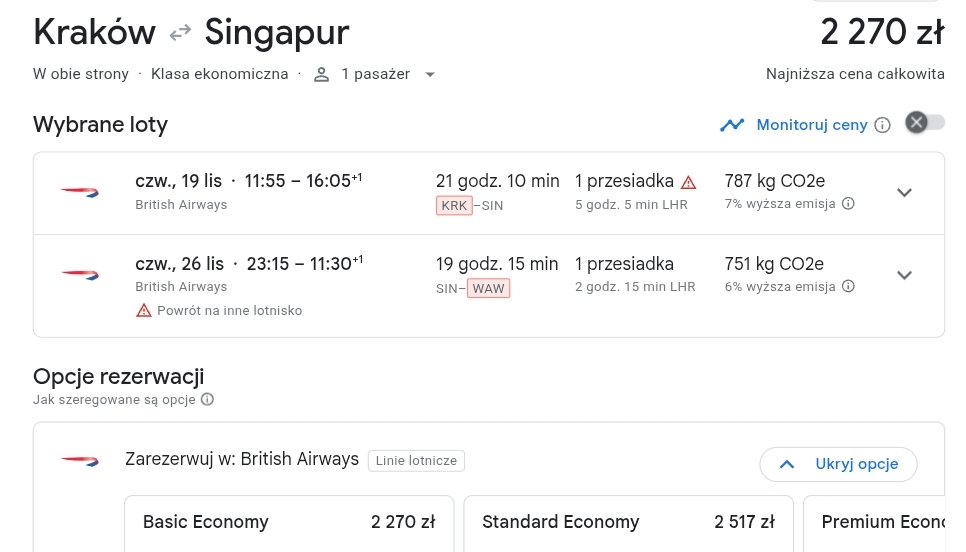Select the Standard Economy 2 517 zł fare
The width and height of the screenshot is (966, 552).
628,523
